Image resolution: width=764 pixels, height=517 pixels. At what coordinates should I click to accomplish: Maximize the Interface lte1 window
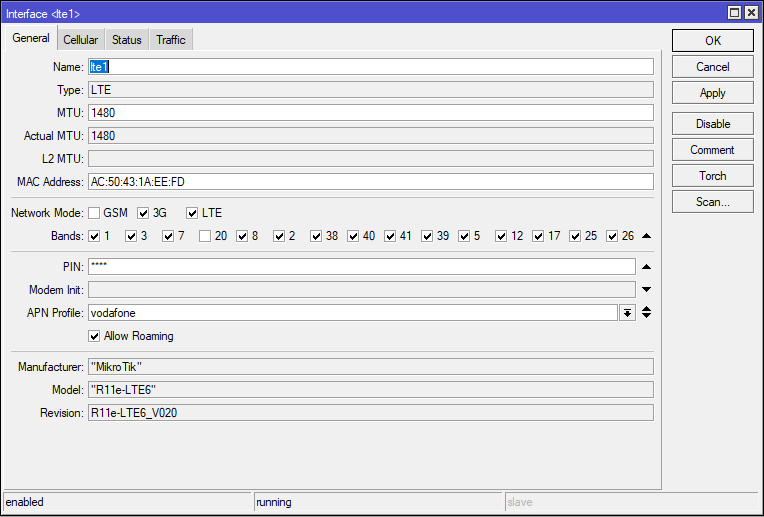735,13
